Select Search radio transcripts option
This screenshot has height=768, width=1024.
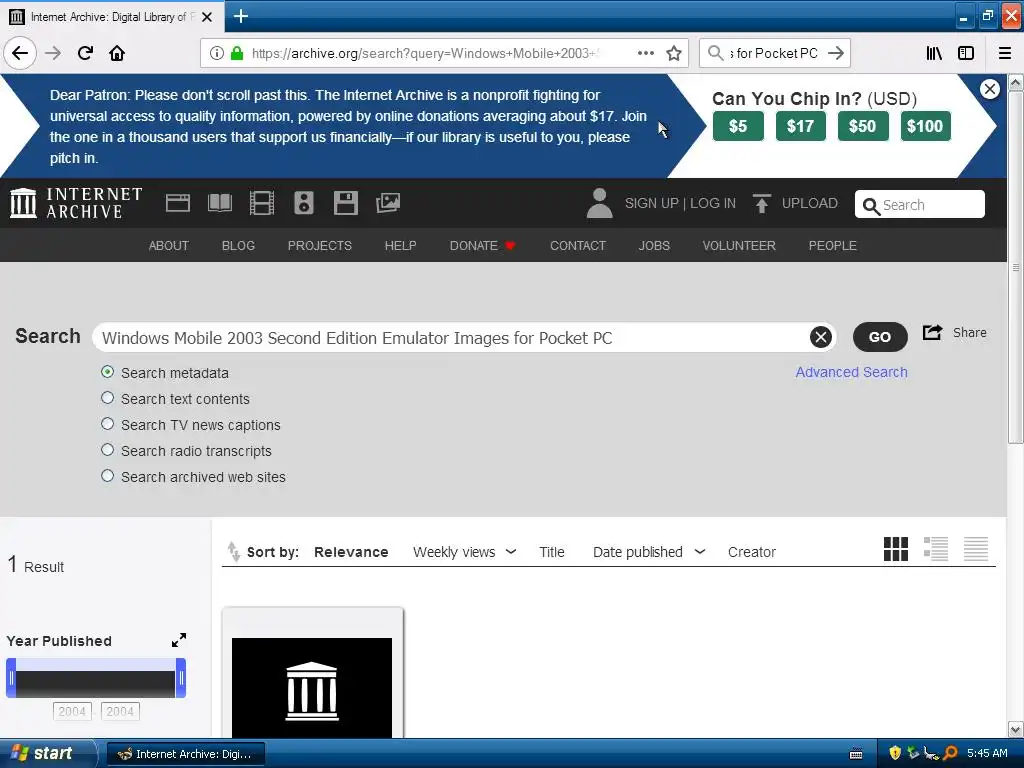[108, 450]
